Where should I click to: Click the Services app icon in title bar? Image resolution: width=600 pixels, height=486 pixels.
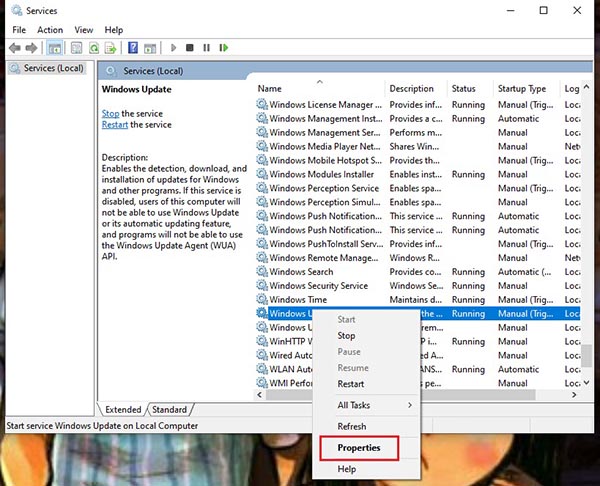click(x=17, y=10)
